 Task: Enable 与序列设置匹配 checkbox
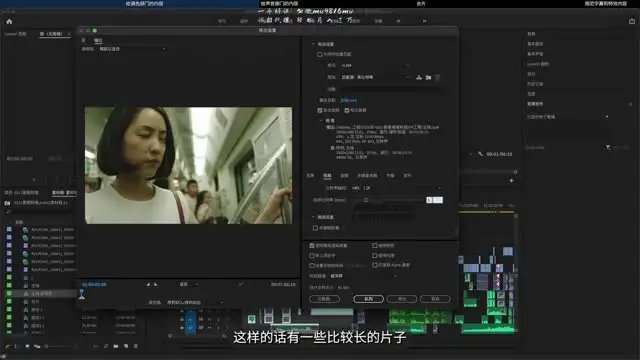(x=320, y=54)
